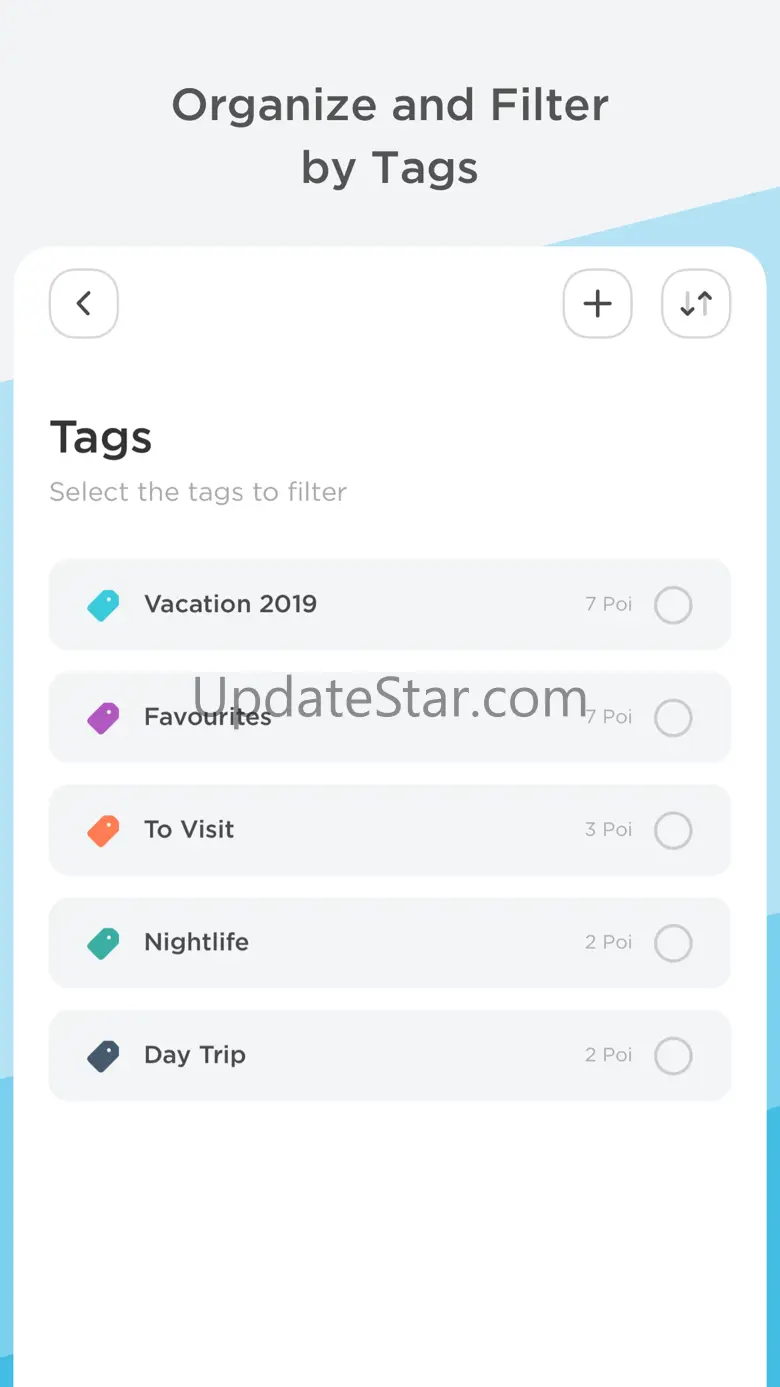Screen dimensions: 780x1387
Task: Enable the Day Trip filter circle
Action: point(673,1056)
